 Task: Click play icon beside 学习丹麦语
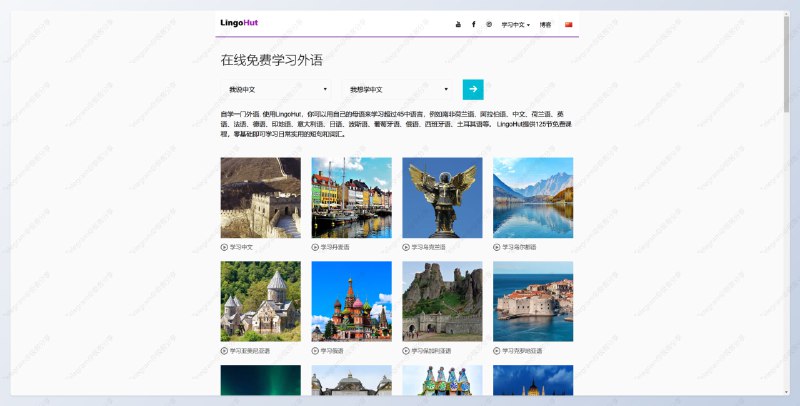pos(316,246)
